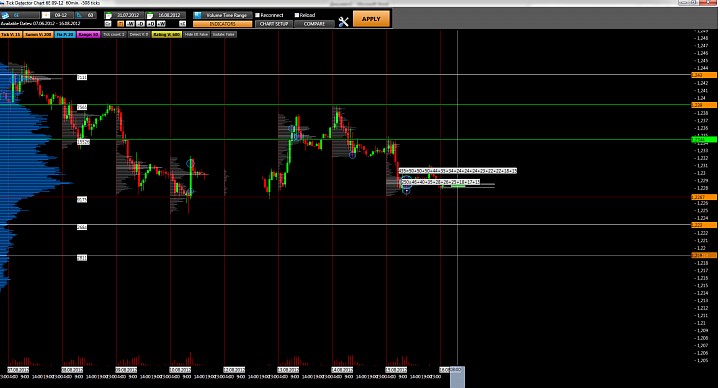Shift range back one day with -D
The image size is (720, 388).
[141, 24]
